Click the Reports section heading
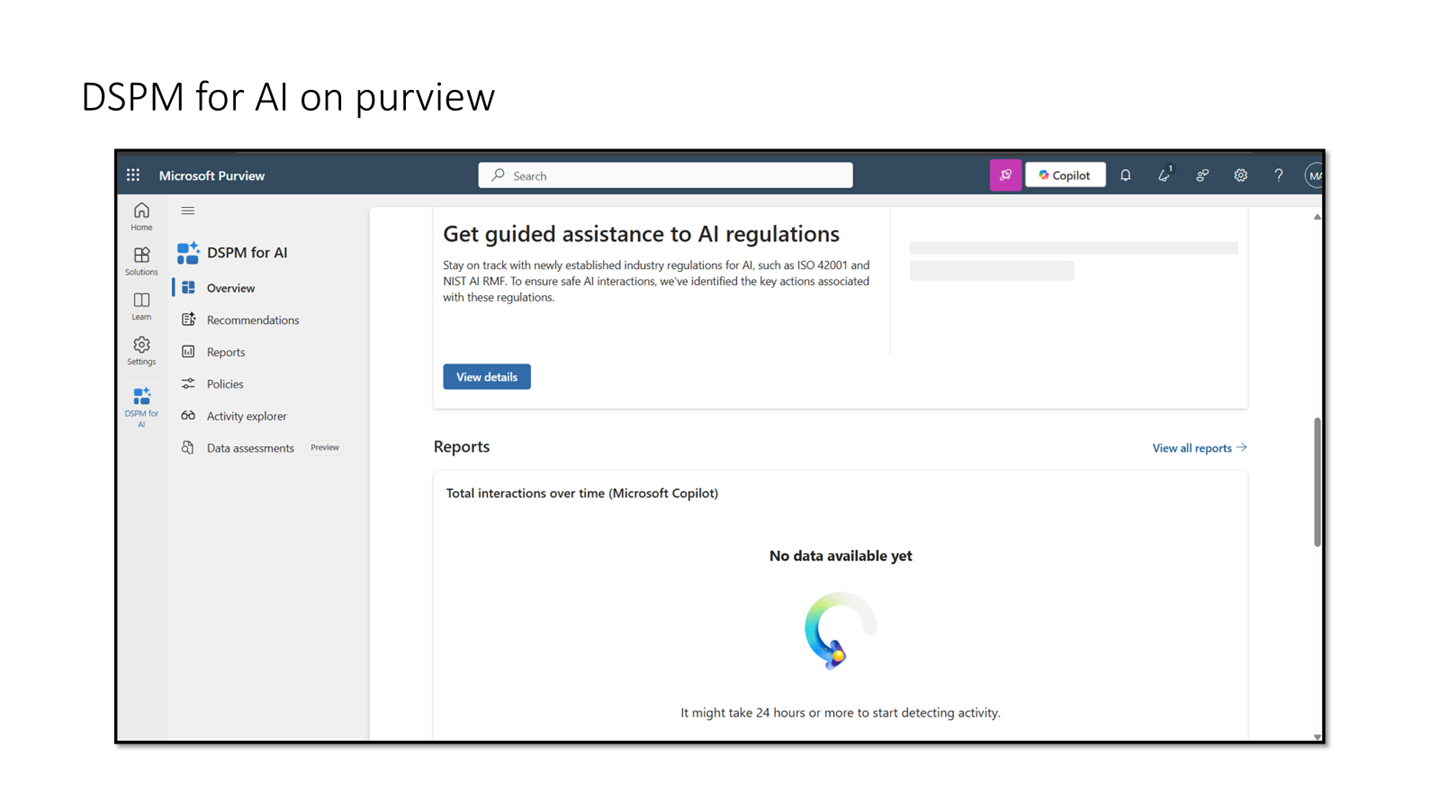Image resolution: width=1440 pixels, height=810 pixels. coord(462,447)
